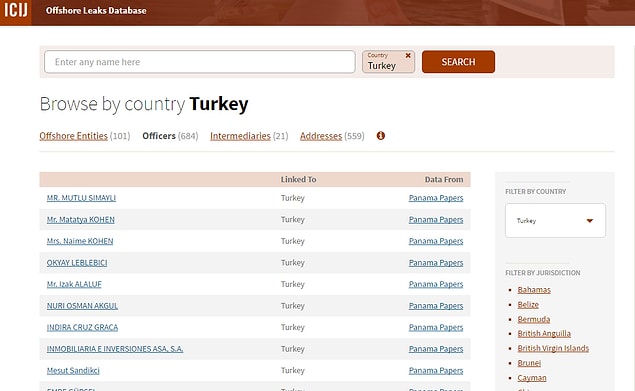The image size is (635, 391).
Task: Open the Offshore Leaks Database title link
Action: (96, 11)
